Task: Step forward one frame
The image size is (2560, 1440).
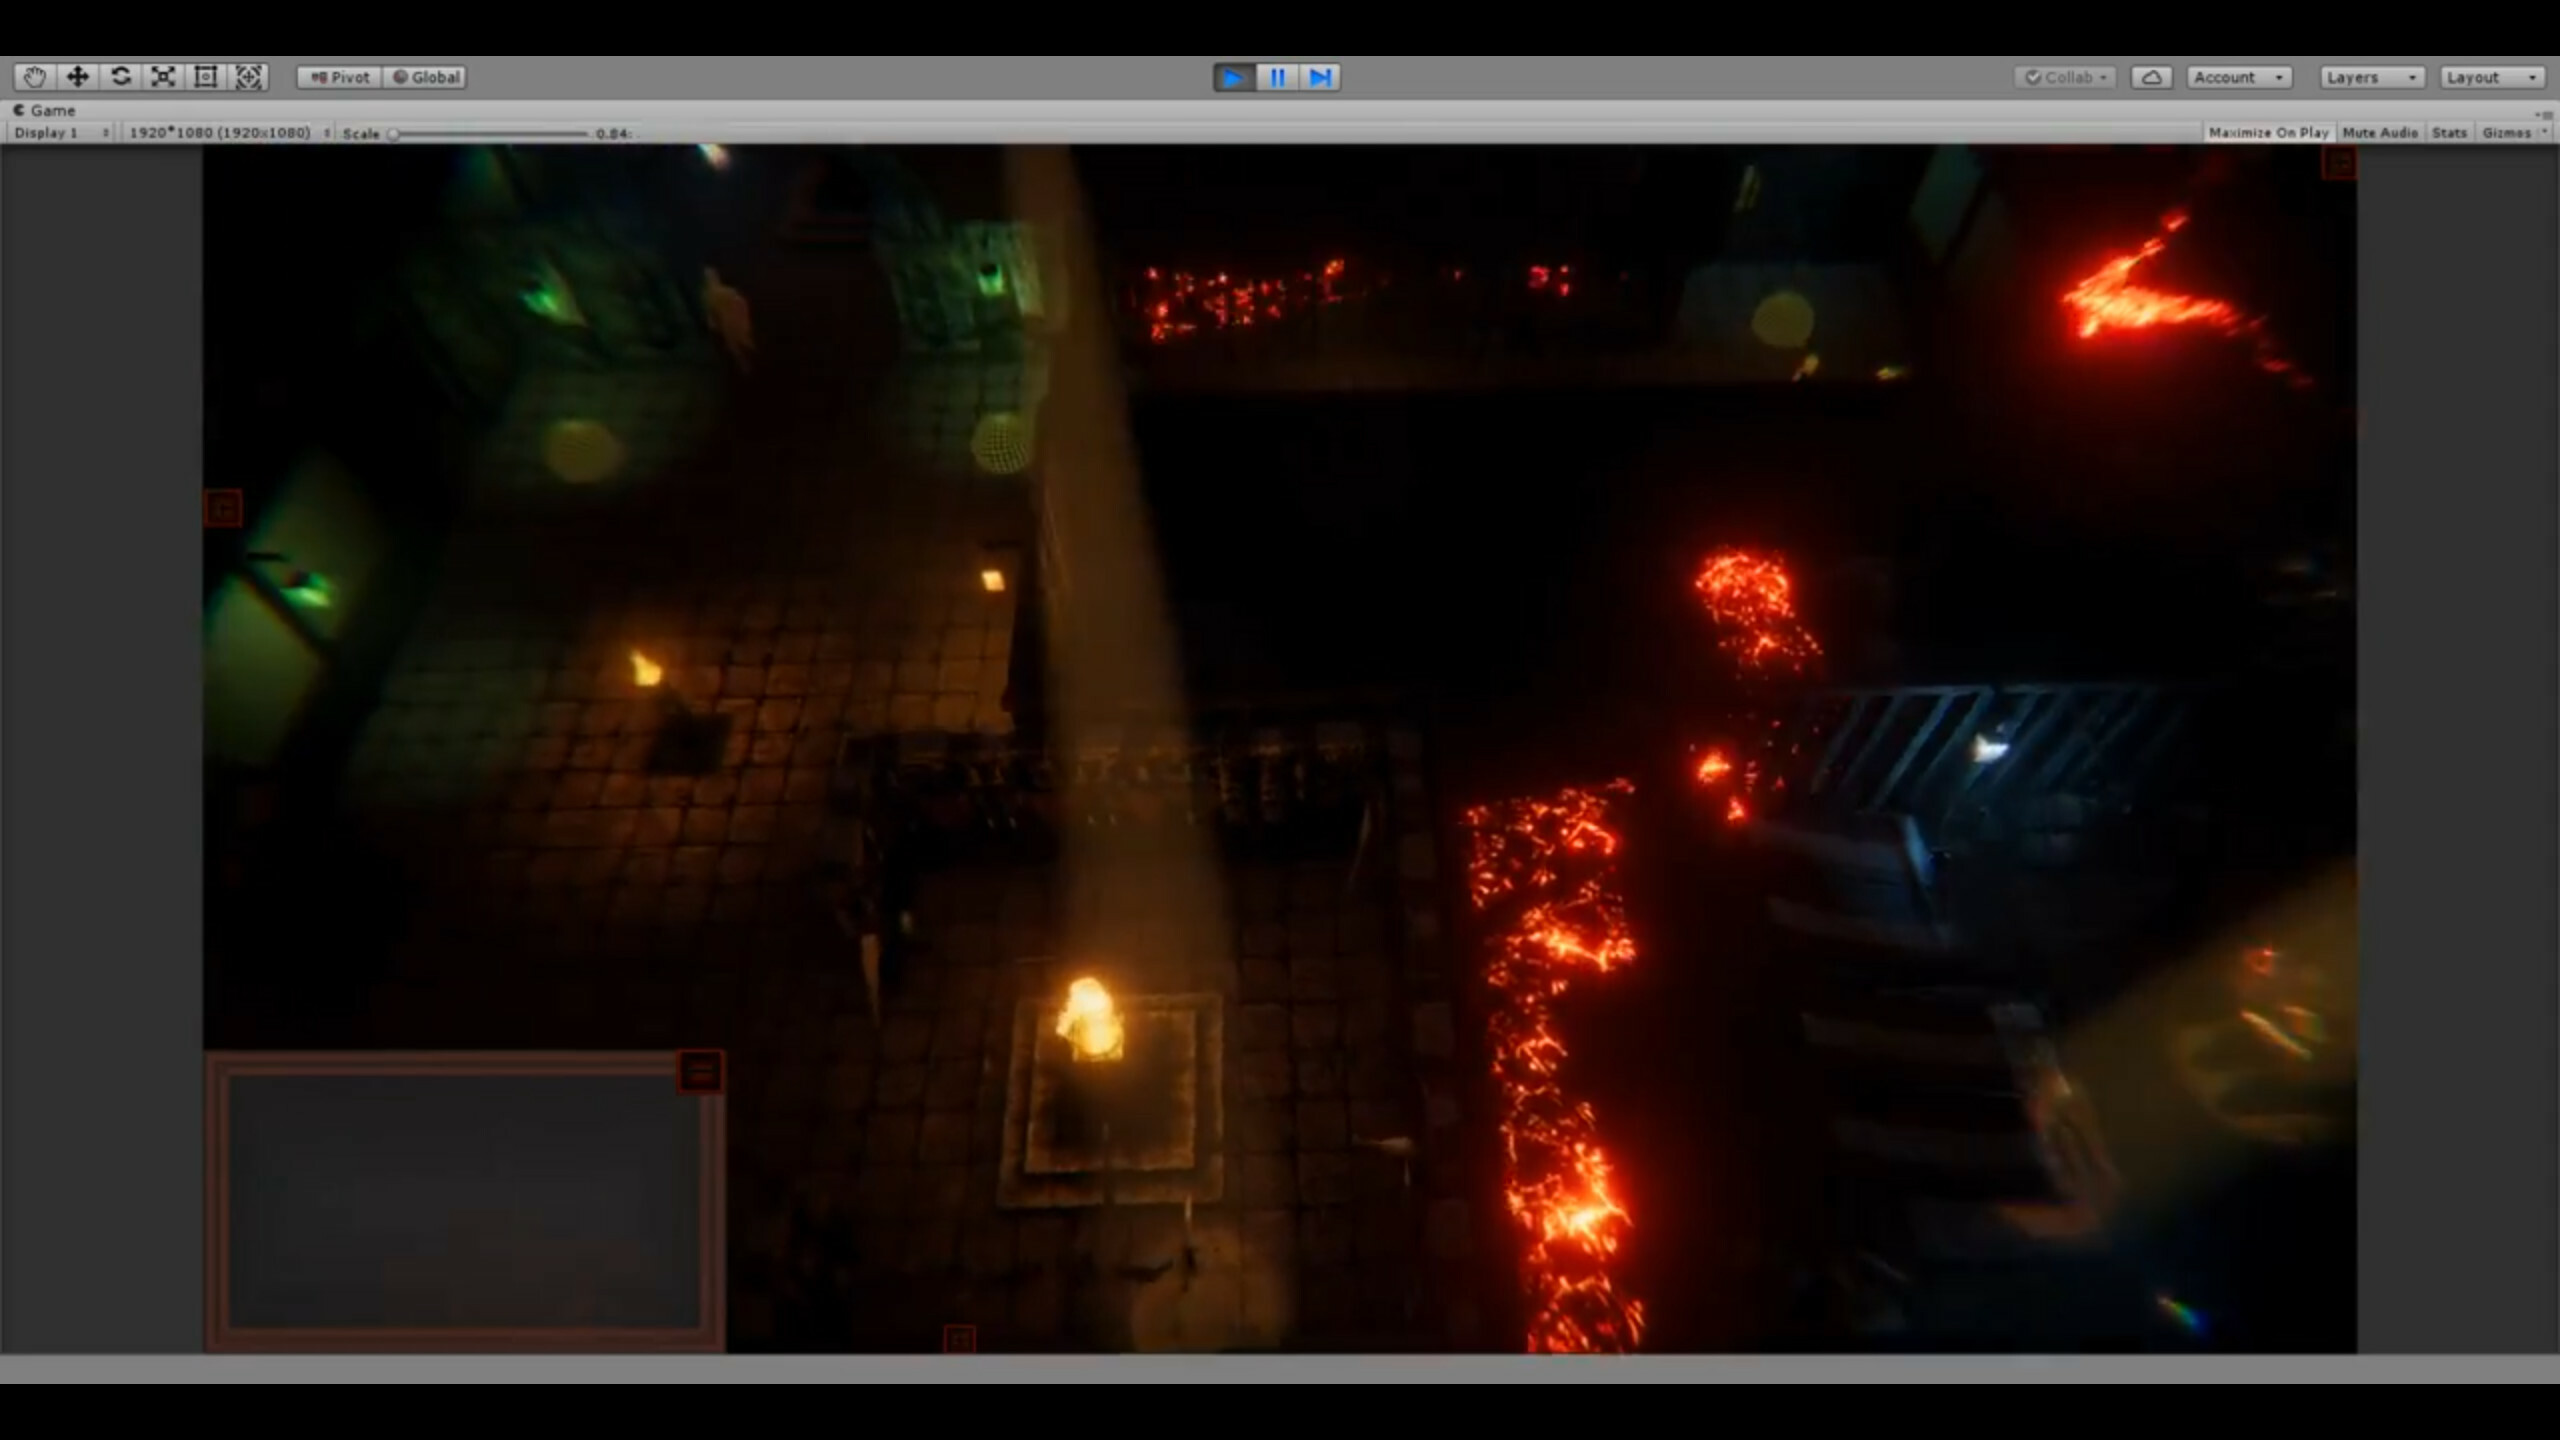Action: [1320, 77]
